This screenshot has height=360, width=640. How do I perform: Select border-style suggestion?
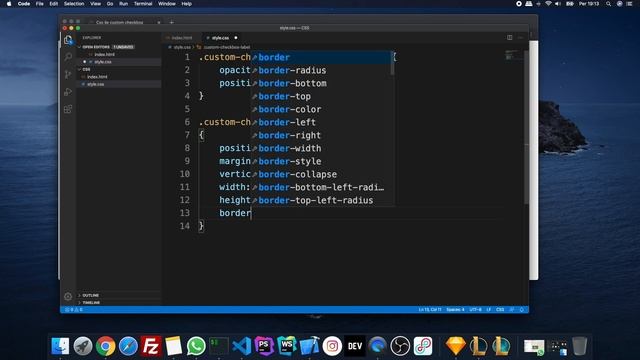tap(321, 162)
